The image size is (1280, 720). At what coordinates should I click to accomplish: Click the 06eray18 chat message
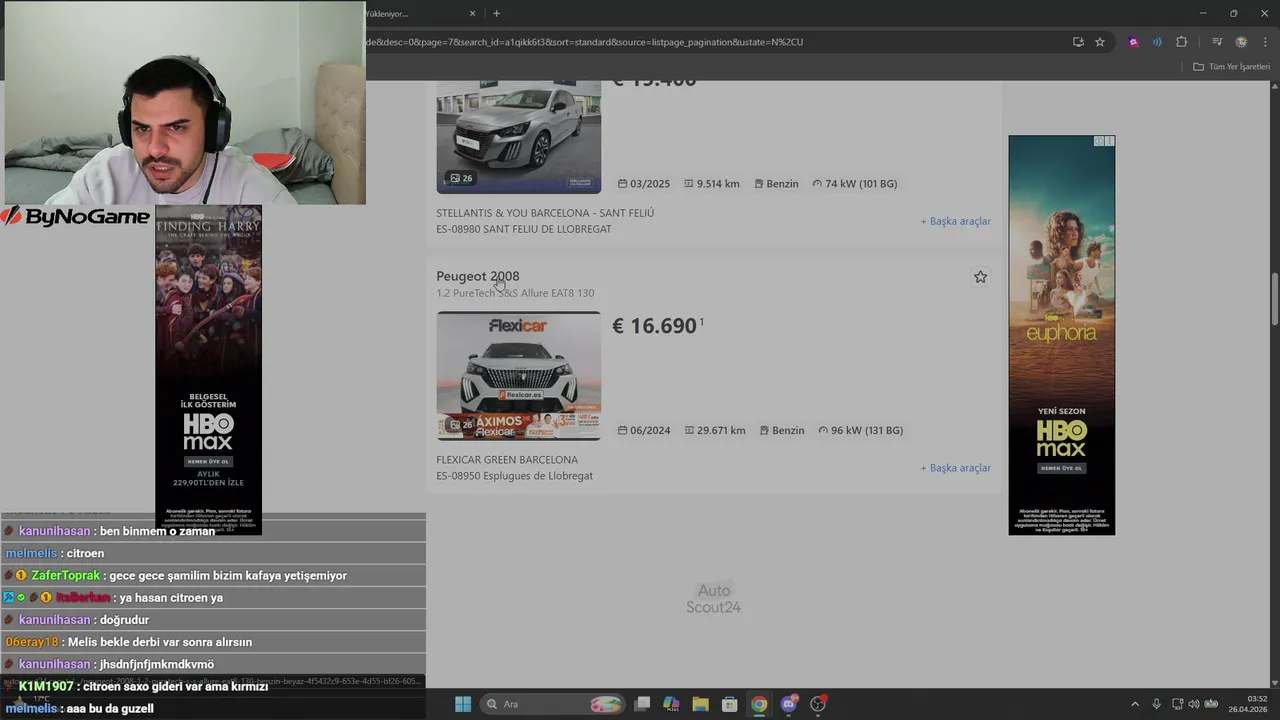[128, 642]
